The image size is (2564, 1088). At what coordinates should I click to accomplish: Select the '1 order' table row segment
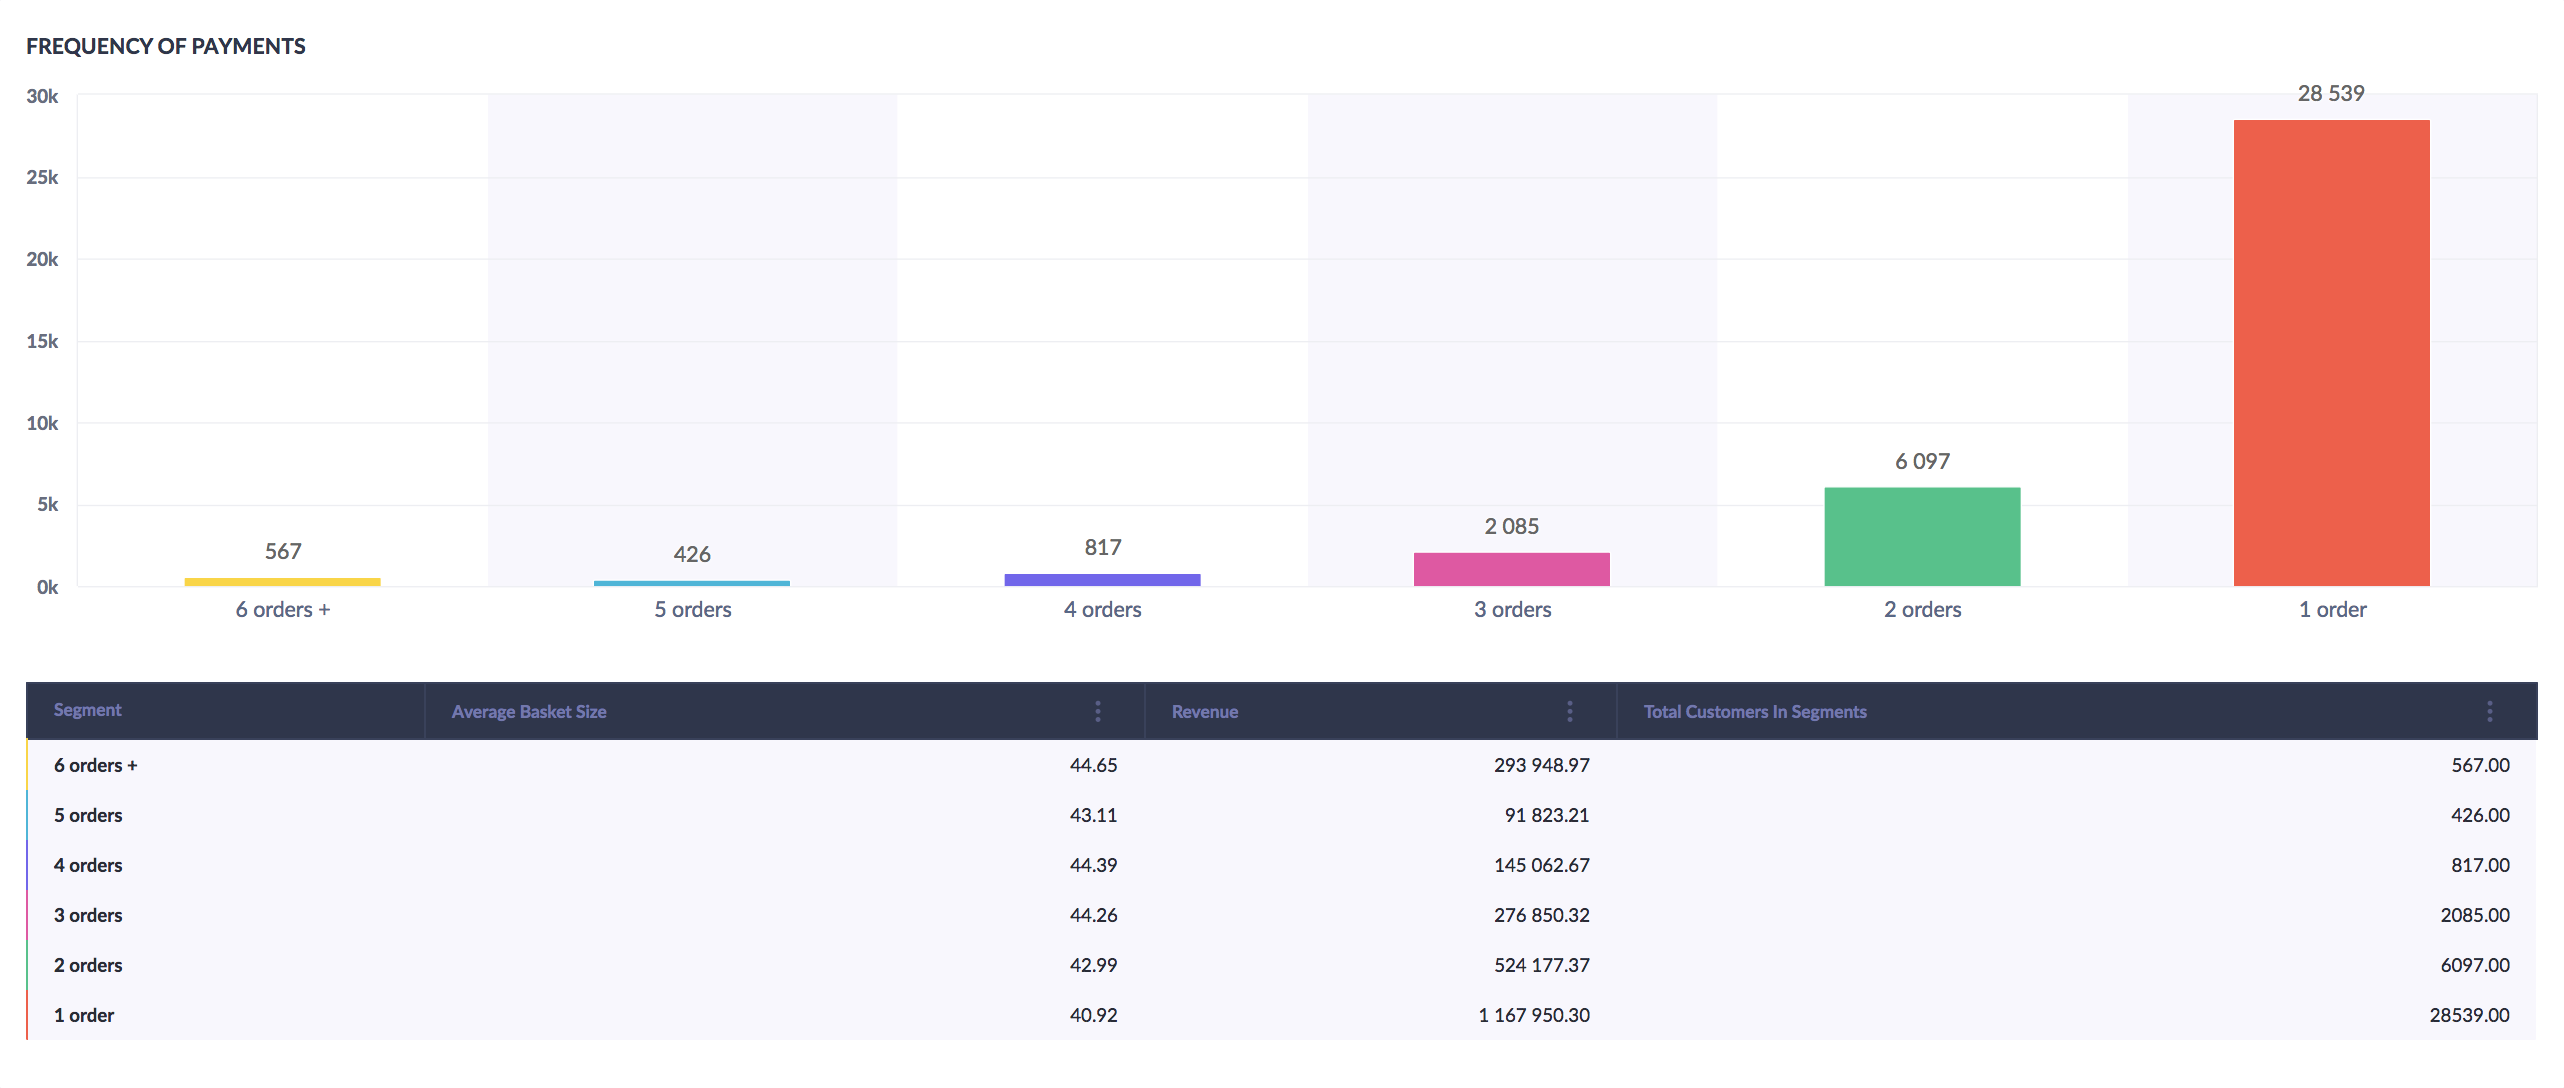point(84,1015)
